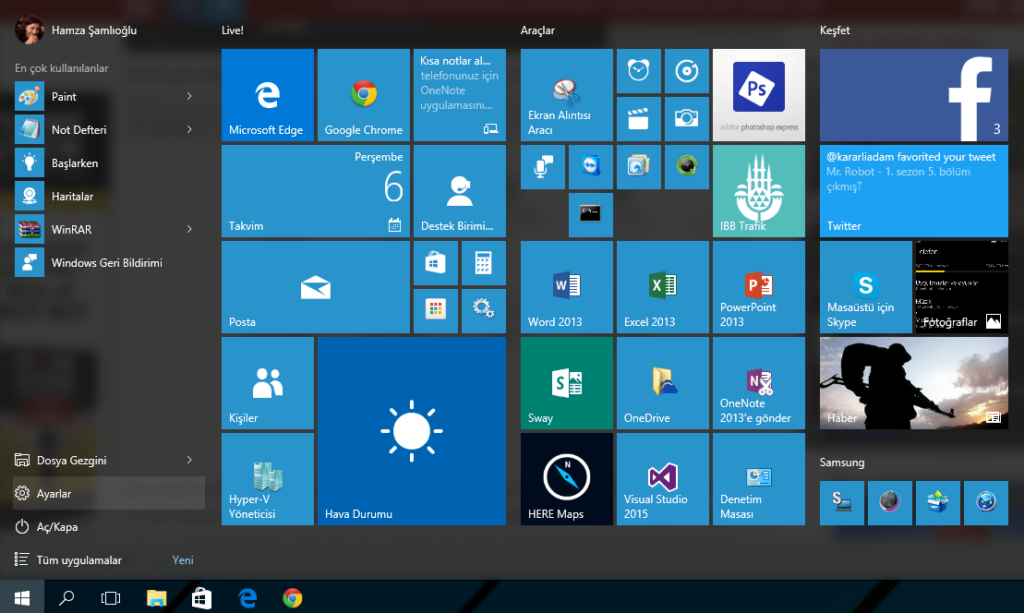
Task: Launch Sway from its tile
Action: click(x=566, y=383)
